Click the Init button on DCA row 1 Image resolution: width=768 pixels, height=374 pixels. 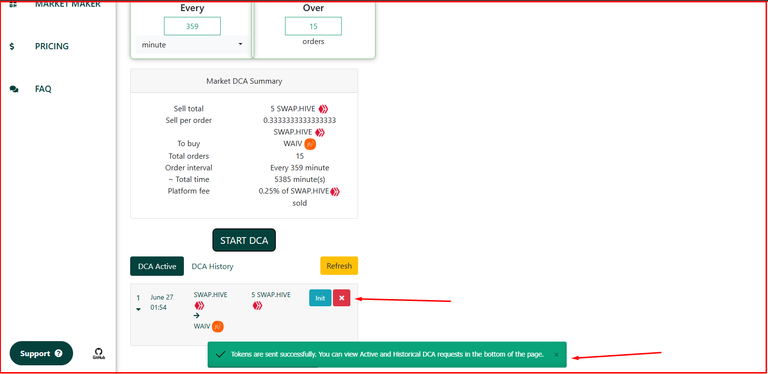(x=320, y=298)
